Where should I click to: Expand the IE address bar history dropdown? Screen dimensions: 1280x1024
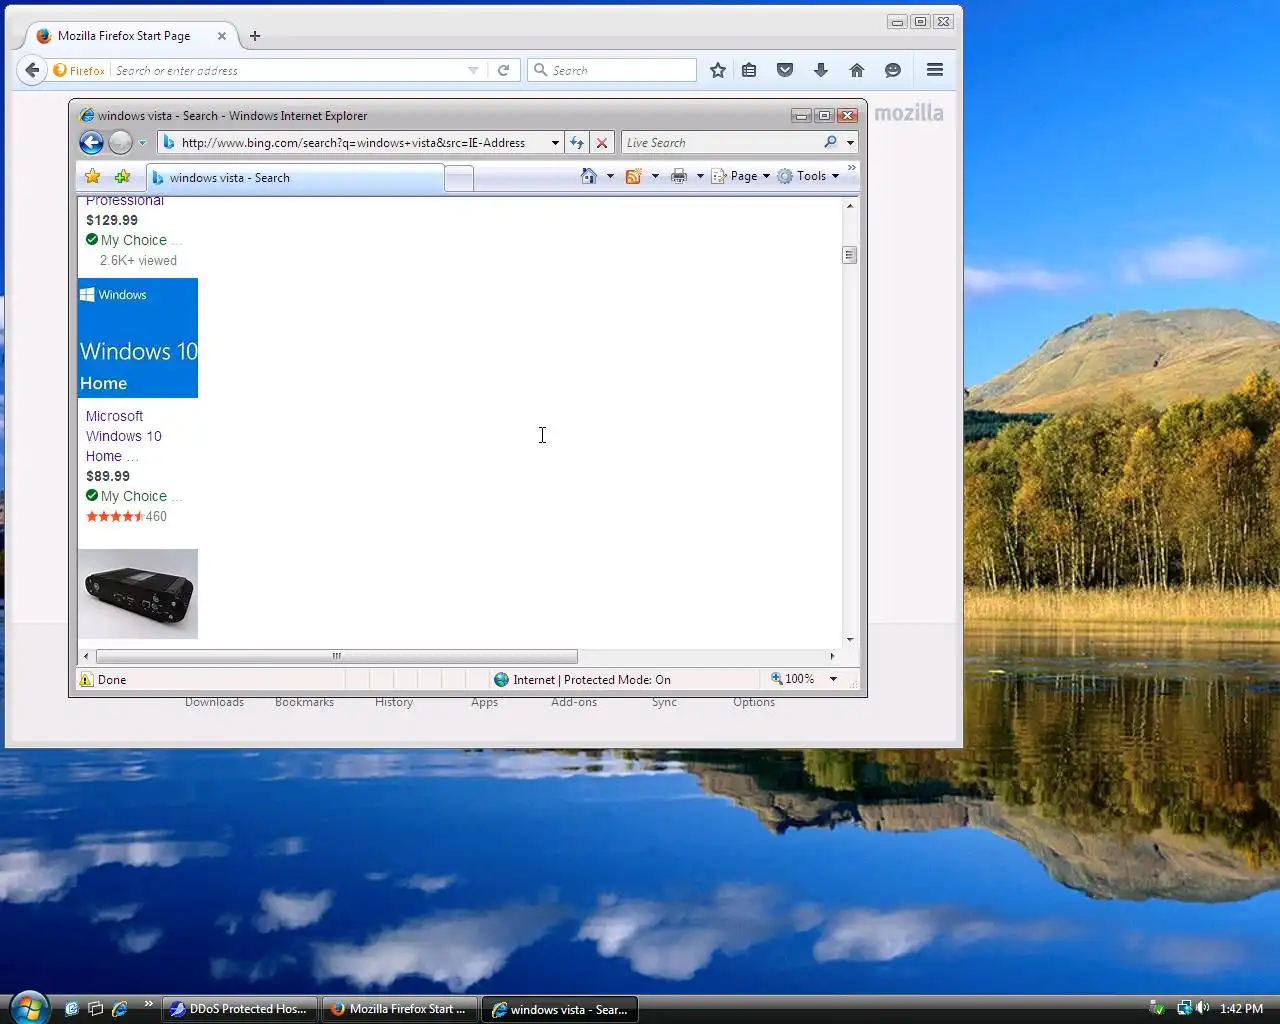(x=555, y=143)
